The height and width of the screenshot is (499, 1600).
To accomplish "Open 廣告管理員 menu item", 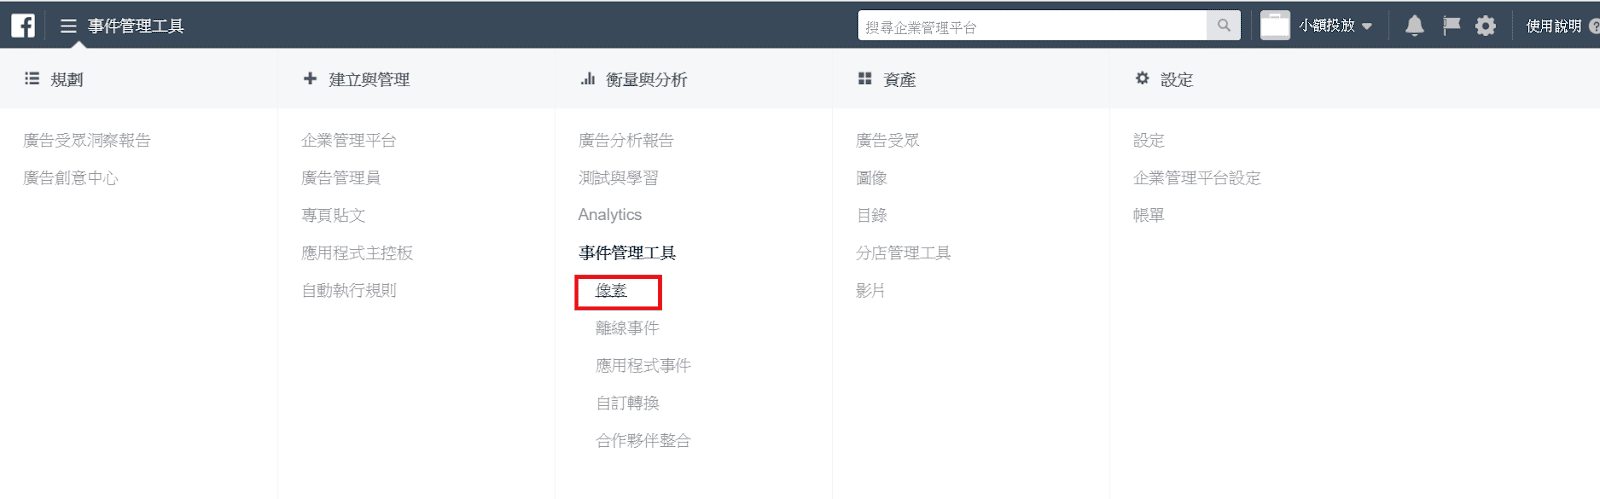I will [341, 178].
